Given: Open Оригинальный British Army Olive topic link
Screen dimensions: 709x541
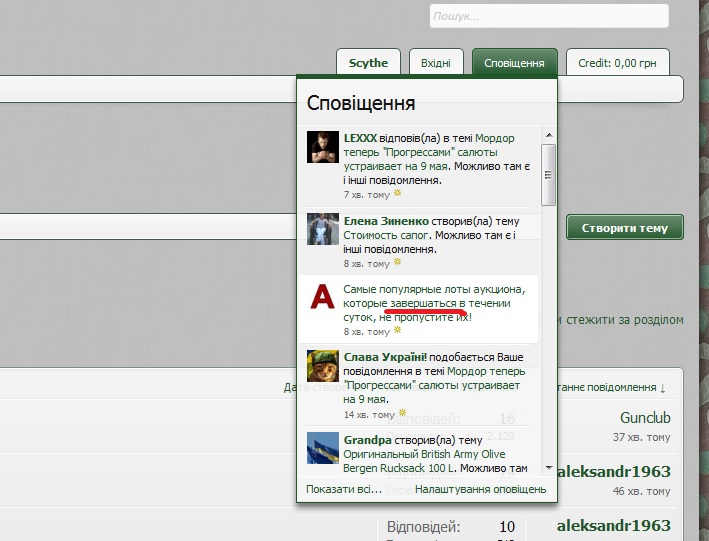Looking at the screenshot, I should coord(424,461).
